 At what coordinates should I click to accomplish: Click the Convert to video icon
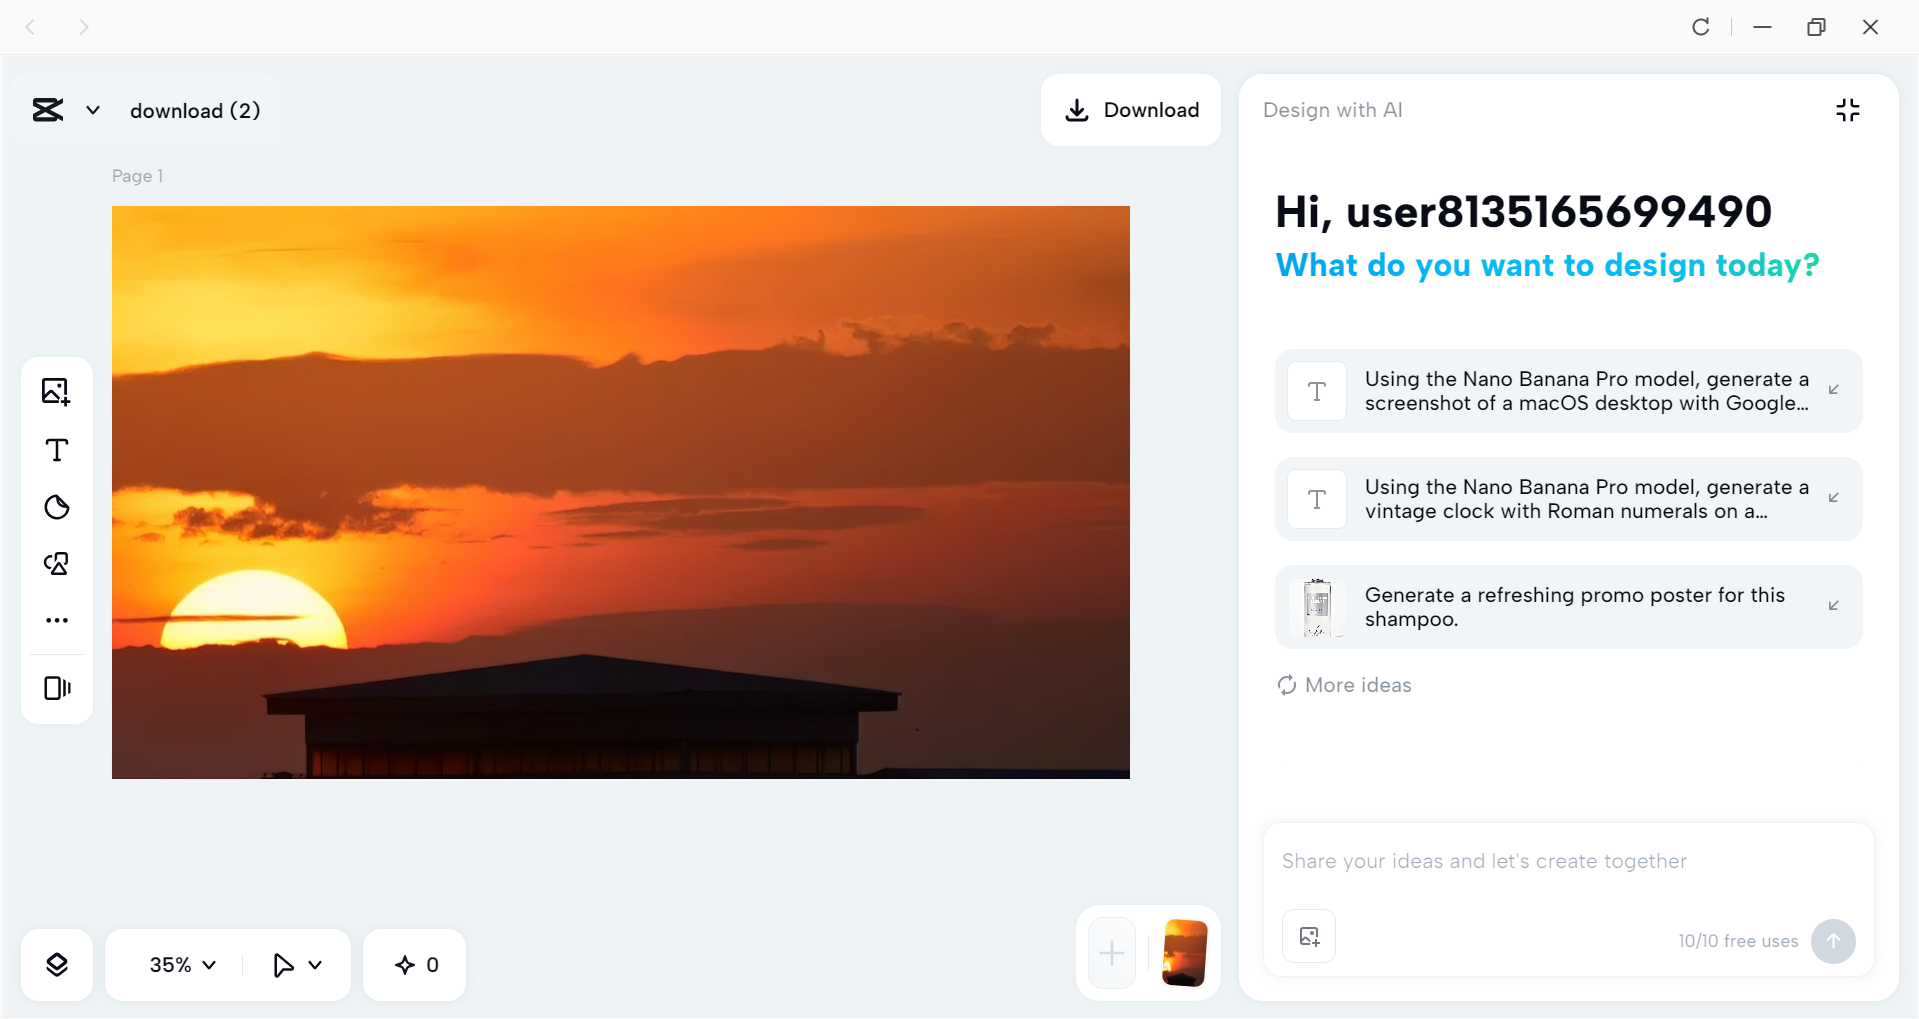pyautogui.click(x=57, y=687)
